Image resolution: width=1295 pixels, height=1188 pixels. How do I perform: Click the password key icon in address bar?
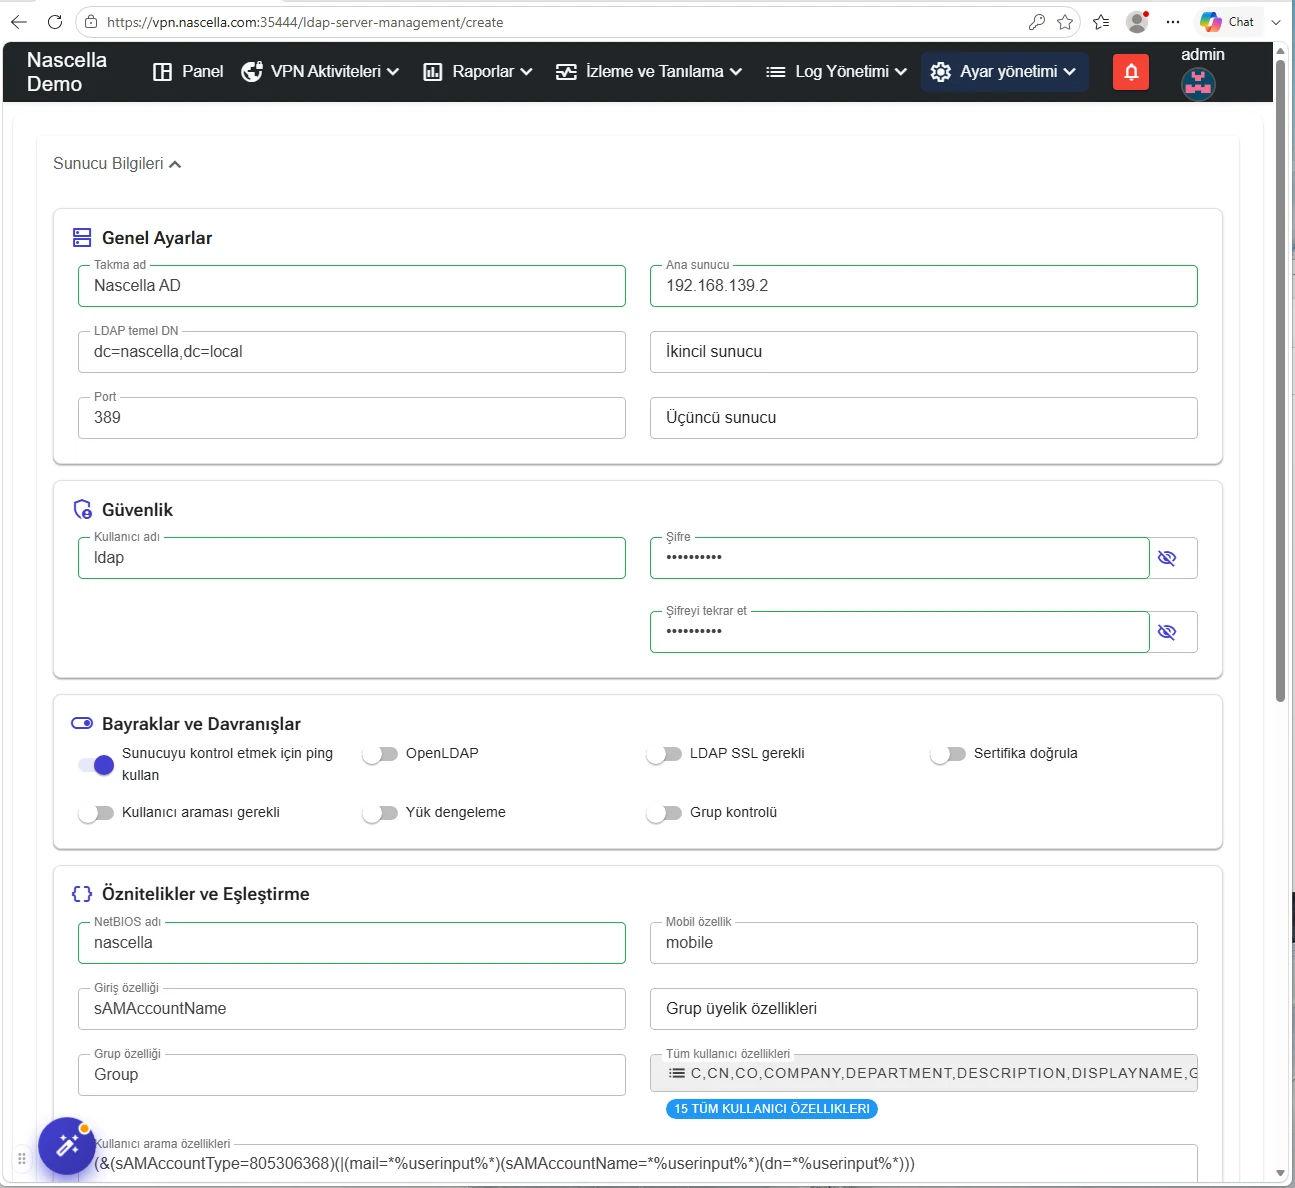1037,22
